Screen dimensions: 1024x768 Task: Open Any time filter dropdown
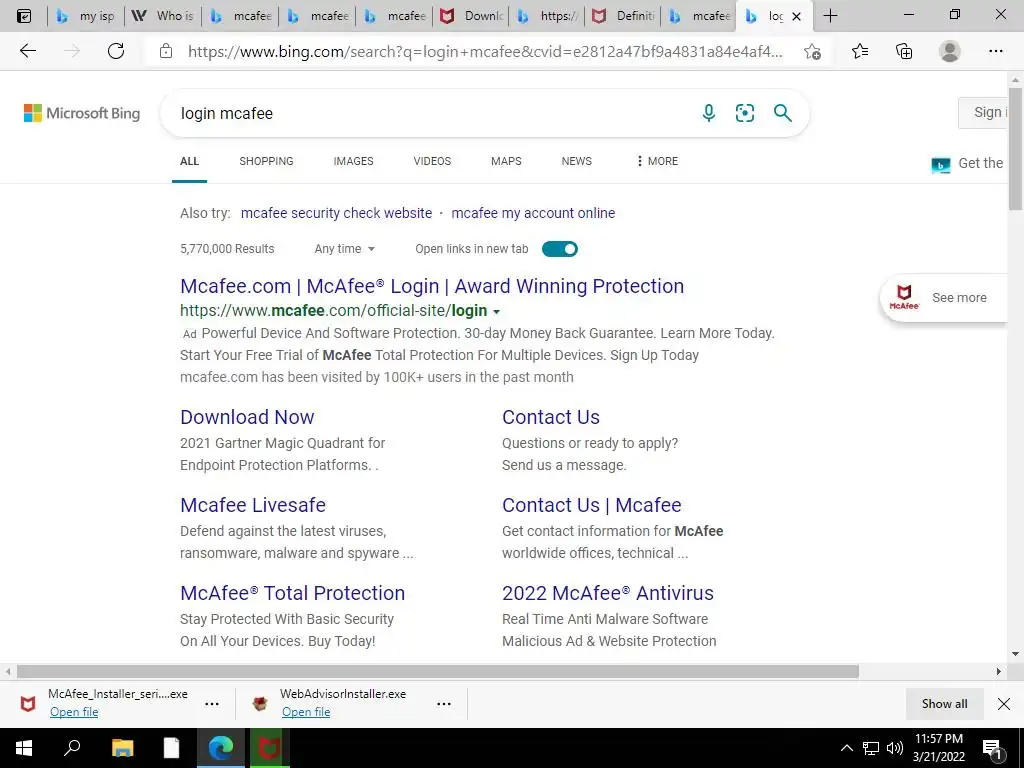click(344, 249)
